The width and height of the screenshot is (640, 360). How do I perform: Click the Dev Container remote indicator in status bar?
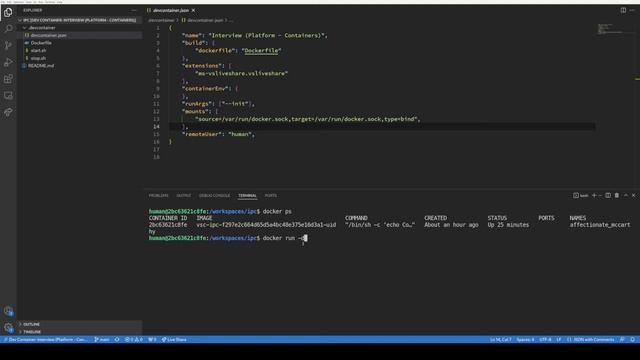[45, 340]
